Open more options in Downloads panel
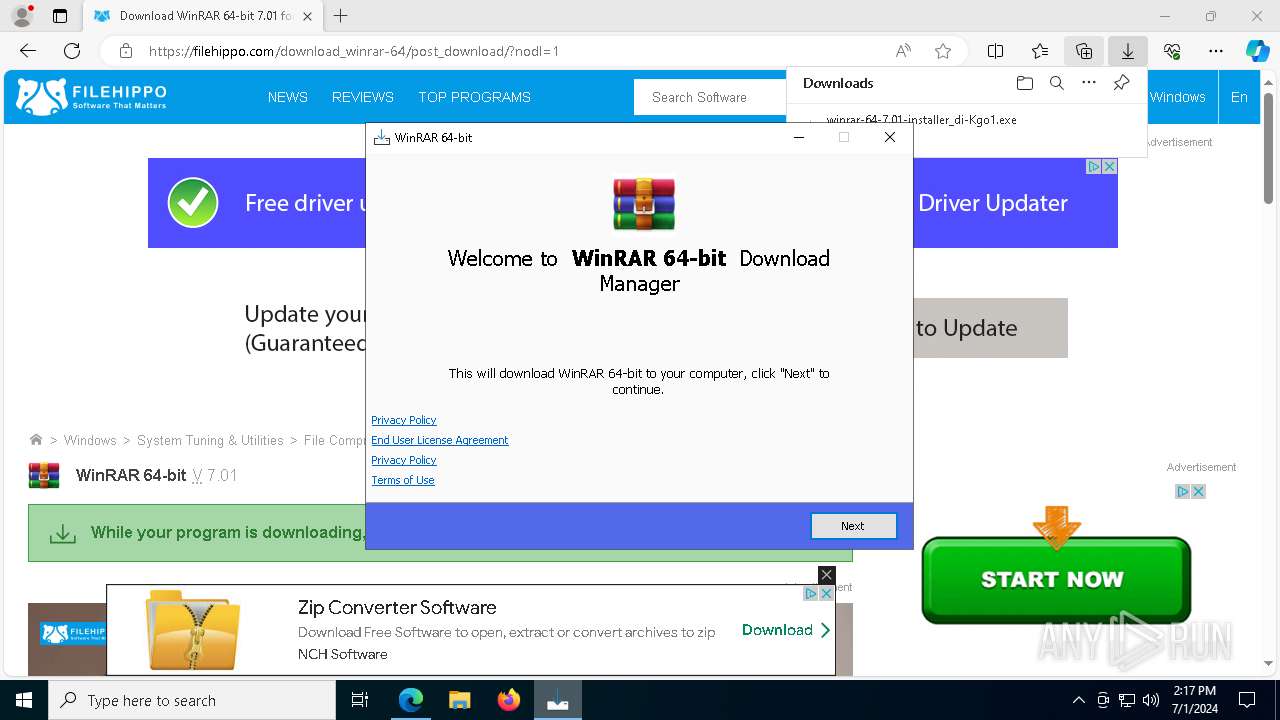The image size is (1280, 720). pyautogui.click(x=1089, y=83)
